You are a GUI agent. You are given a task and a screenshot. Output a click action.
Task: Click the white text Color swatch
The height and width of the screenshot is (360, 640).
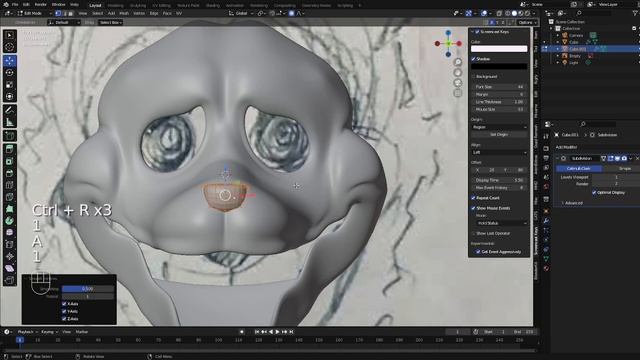coord(499,49)
